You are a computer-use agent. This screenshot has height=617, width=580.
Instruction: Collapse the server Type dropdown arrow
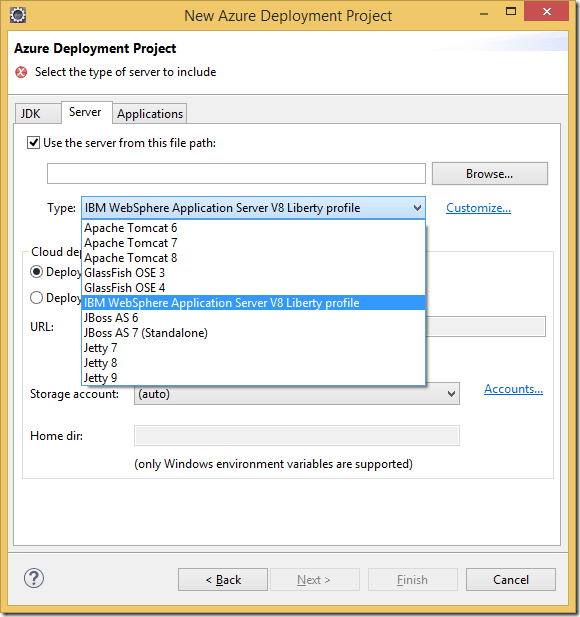pyautogui.click(x=417, y=208)
